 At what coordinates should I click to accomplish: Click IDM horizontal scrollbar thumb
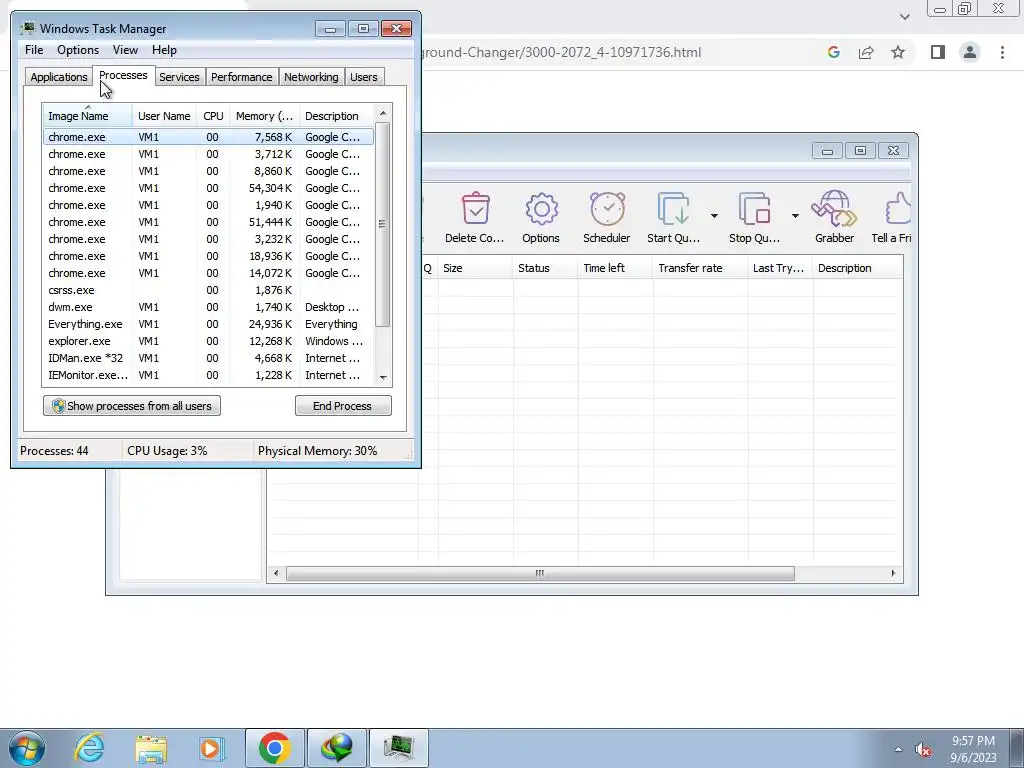tap(540, 573)
